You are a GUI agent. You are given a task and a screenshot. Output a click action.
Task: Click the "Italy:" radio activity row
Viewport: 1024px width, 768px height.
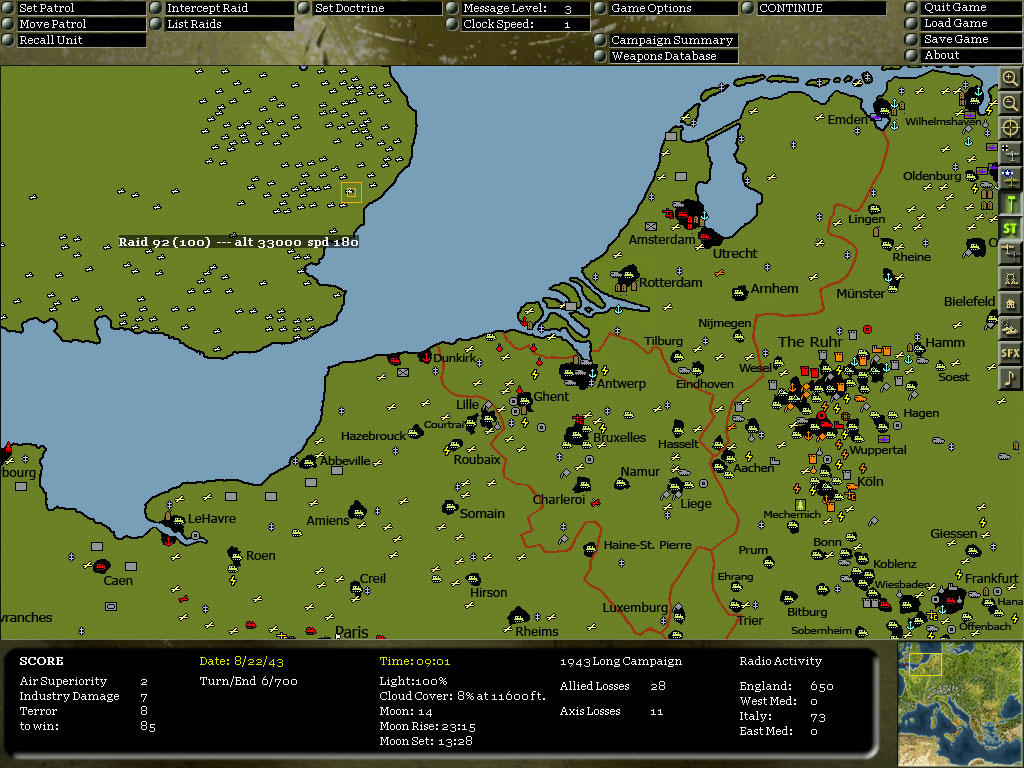(x=782, y=716)
